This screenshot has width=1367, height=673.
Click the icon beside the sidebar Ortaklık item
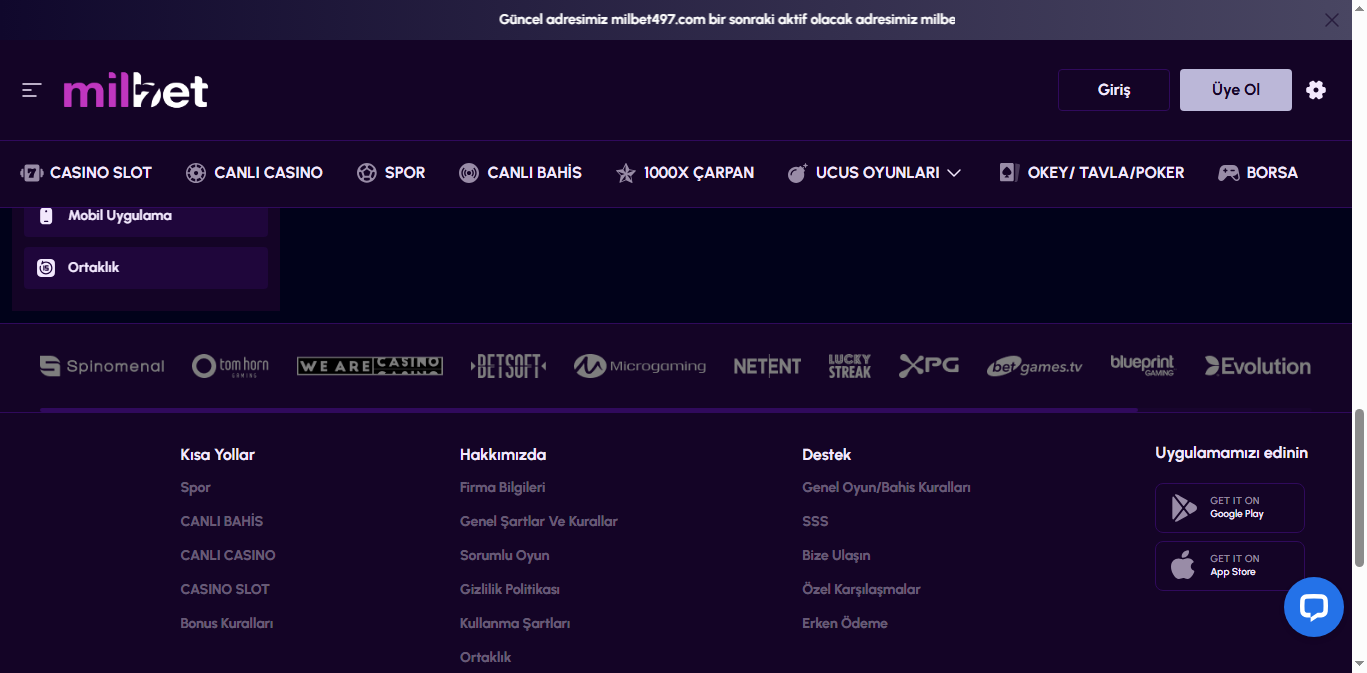tap(46, 268)
